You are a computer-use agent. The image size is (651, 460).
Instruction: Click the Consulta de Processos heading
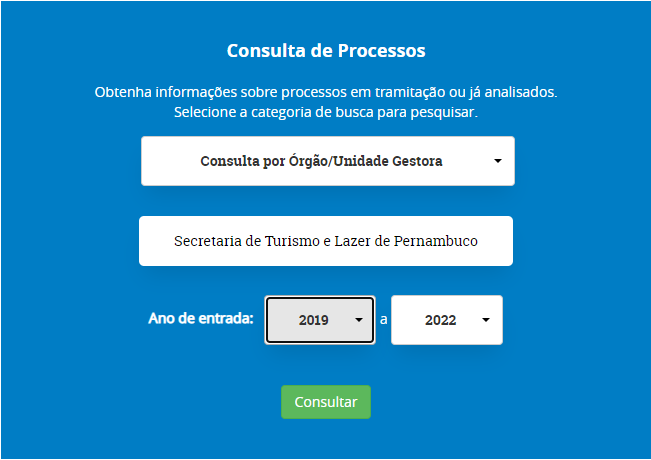326,51
